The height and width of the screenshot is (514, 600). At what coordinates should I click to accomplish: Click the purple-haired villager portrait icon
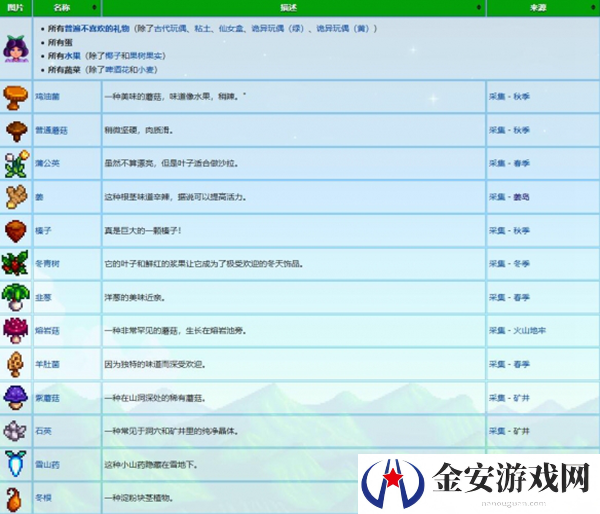click(x=16, y=49)
